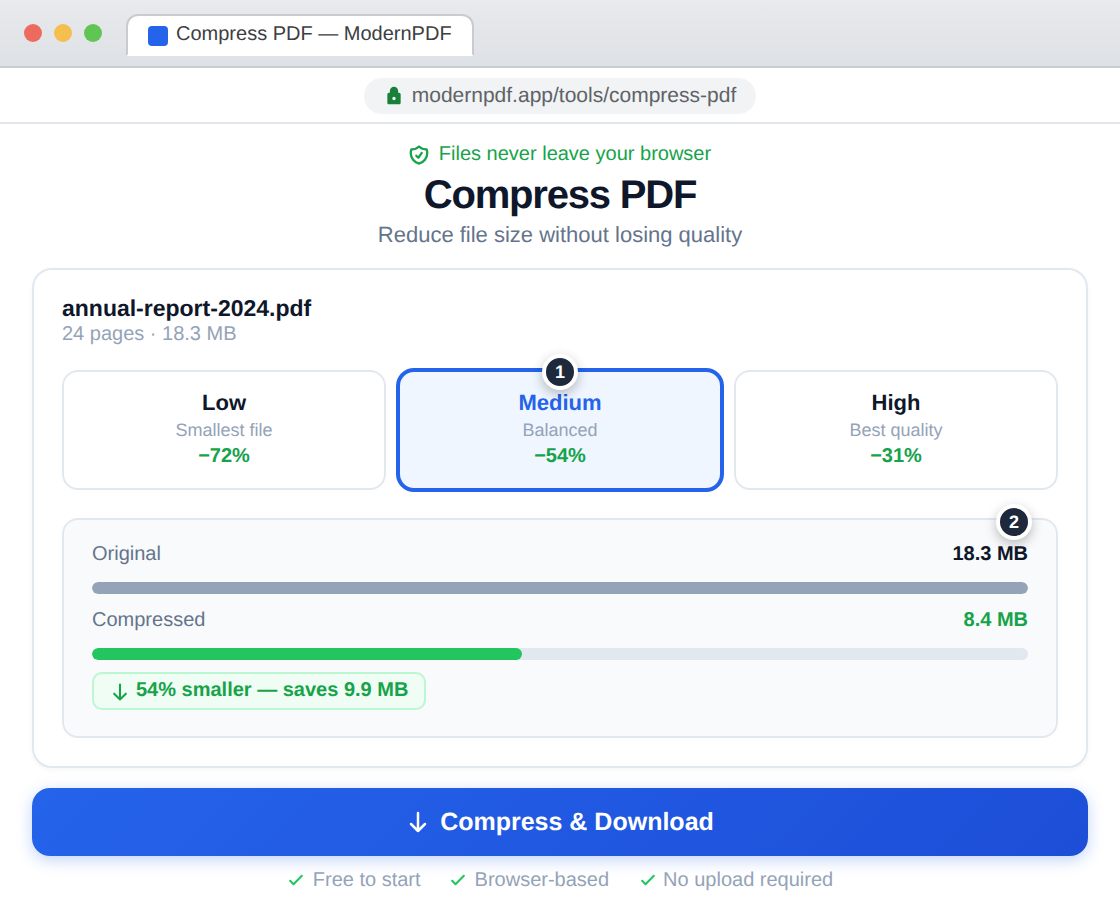The height and width of the screenshot is (906, 1120).
Task: Click the checkmark next to Free to start
Action: (x=295, y=880)
